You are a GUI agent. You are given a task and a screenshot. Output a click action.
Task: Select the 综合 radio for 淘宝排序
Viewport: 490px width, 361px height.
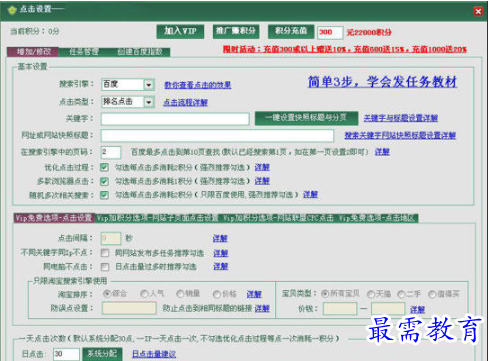pos(107,294)
